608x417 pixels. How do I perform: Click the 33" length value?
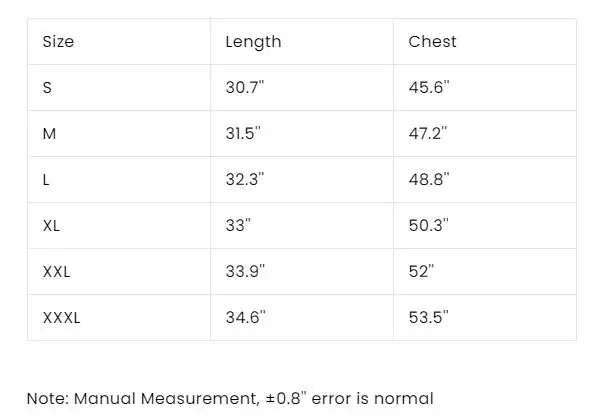[238, 225]
